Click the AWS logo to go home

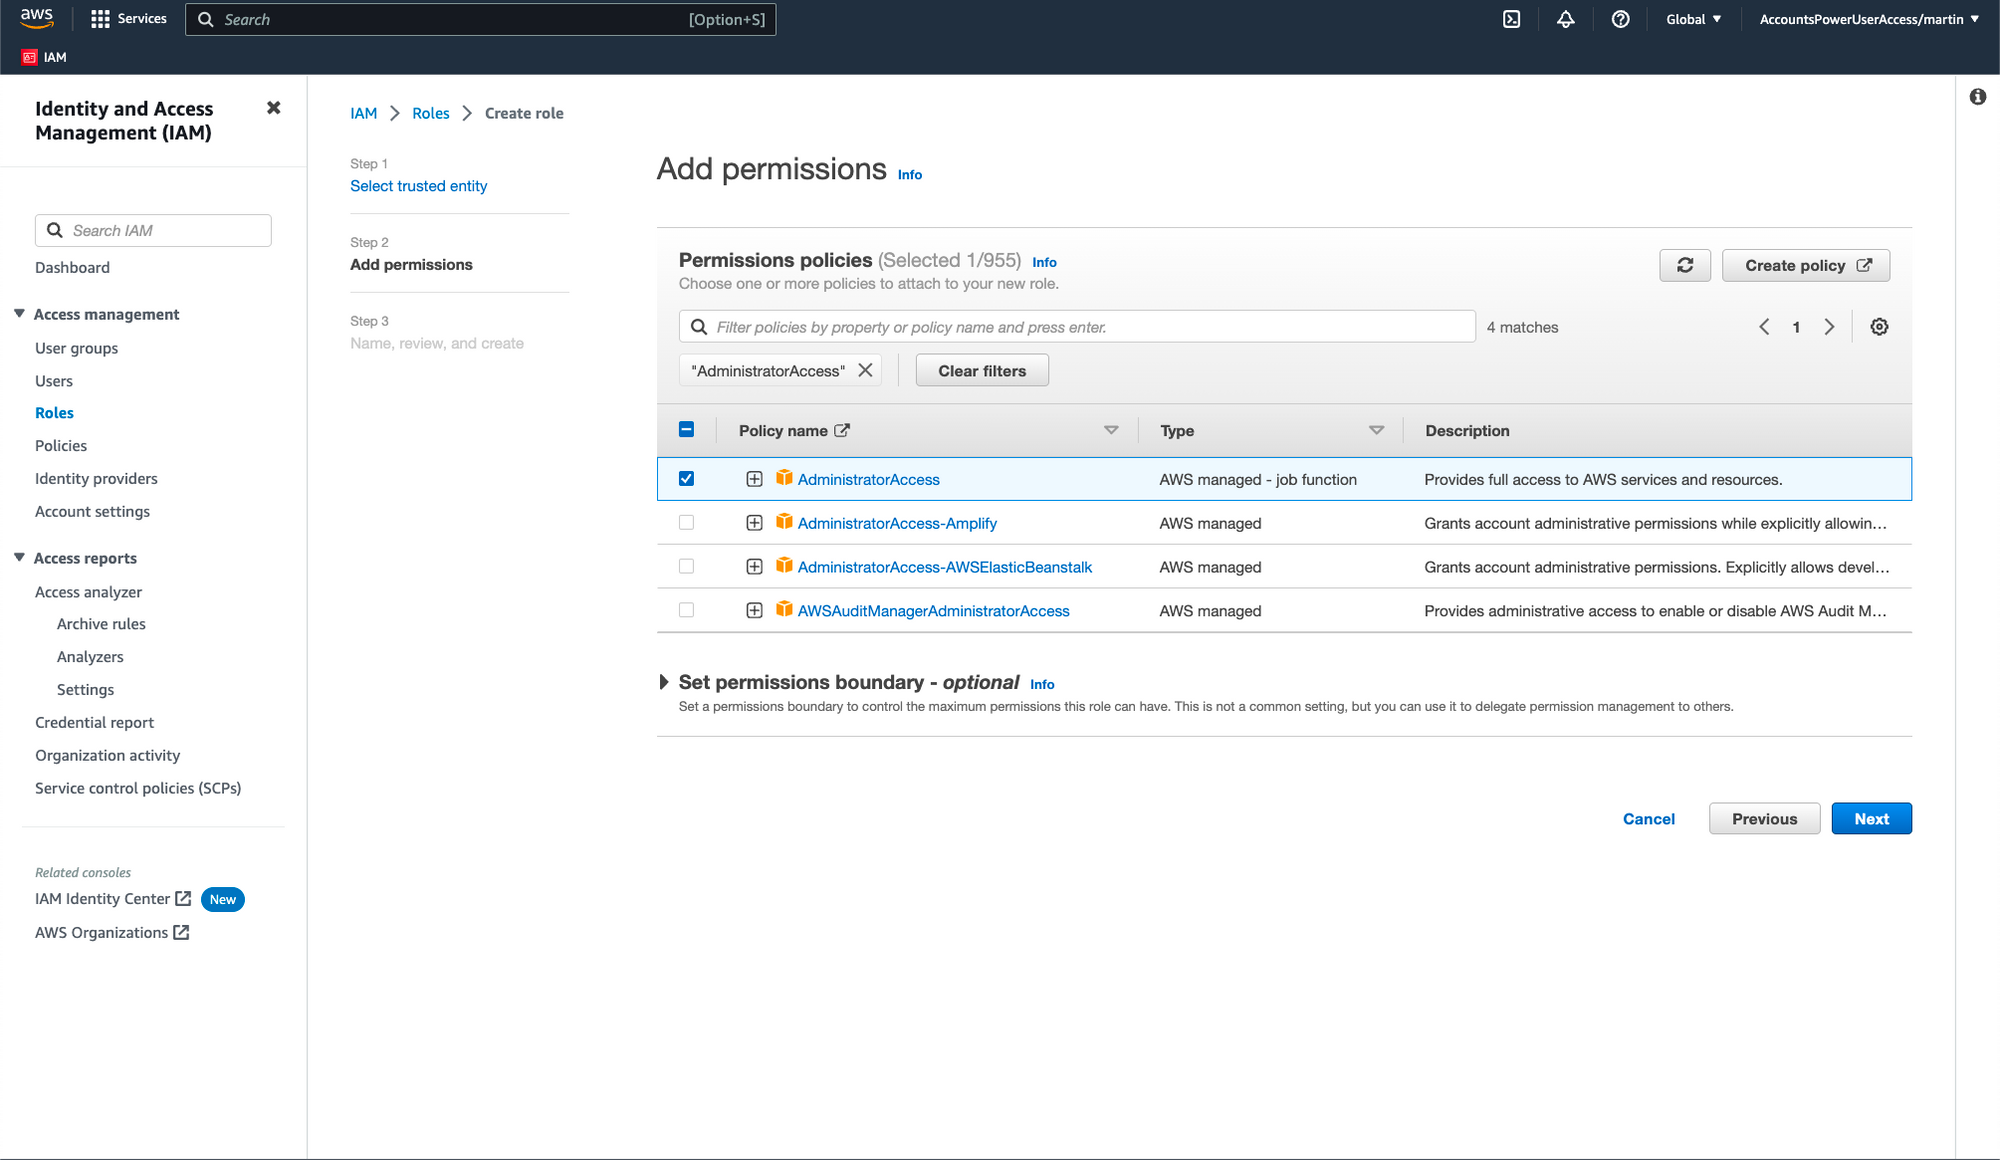click(36, 17)
